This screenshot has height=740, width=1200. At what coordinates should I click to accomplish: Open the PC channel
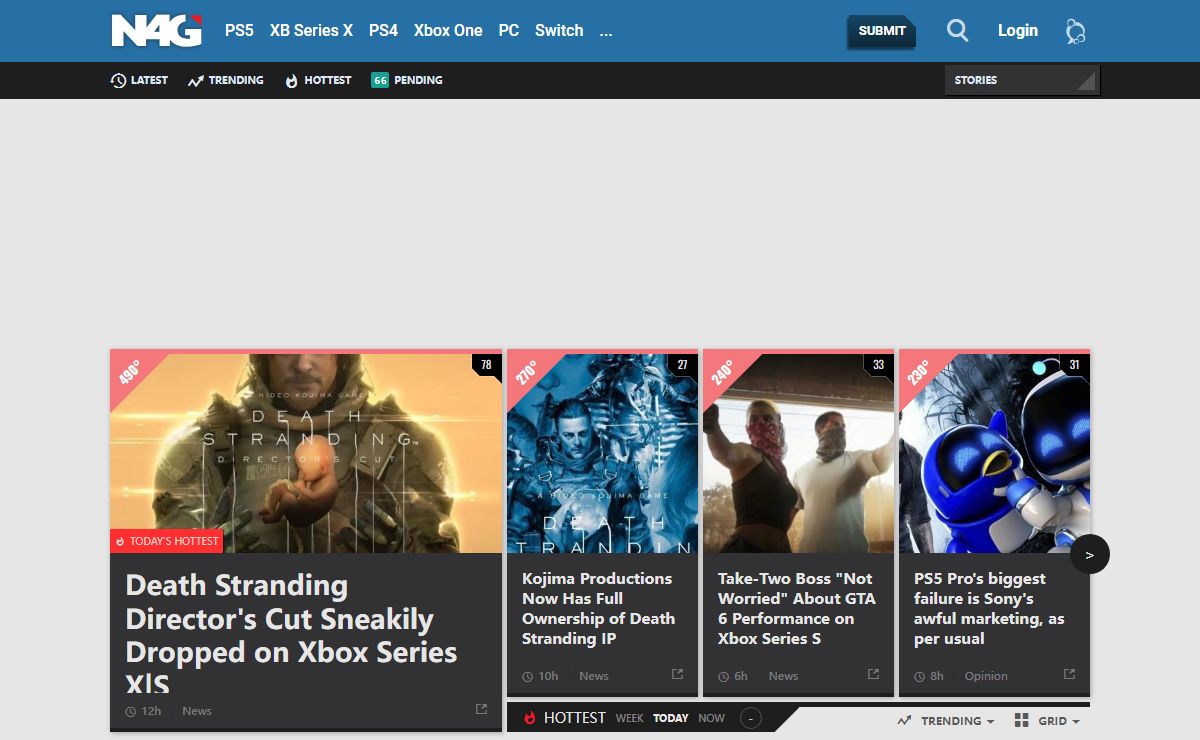(x=509, y=30)
